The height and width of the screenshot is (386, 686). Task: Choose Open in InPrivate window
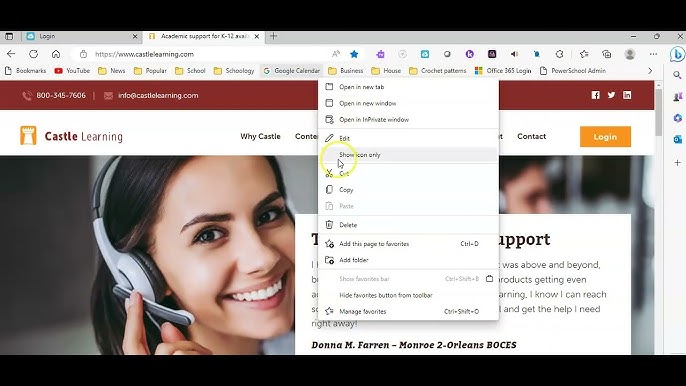pos(408,119)
